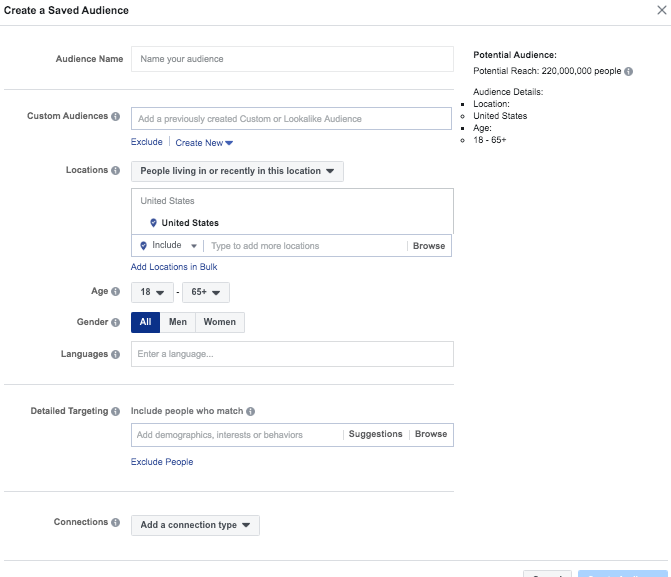Click the Exclude custom audience link

coord(147,142)
